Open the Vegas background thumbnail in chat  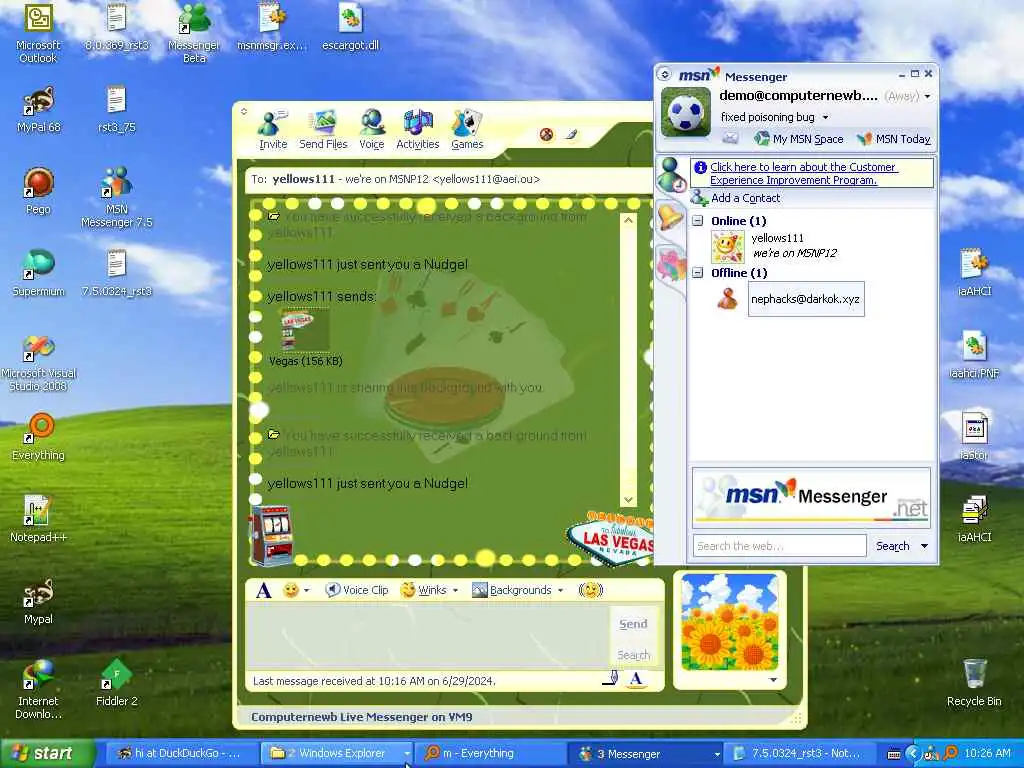click(305, 330)
